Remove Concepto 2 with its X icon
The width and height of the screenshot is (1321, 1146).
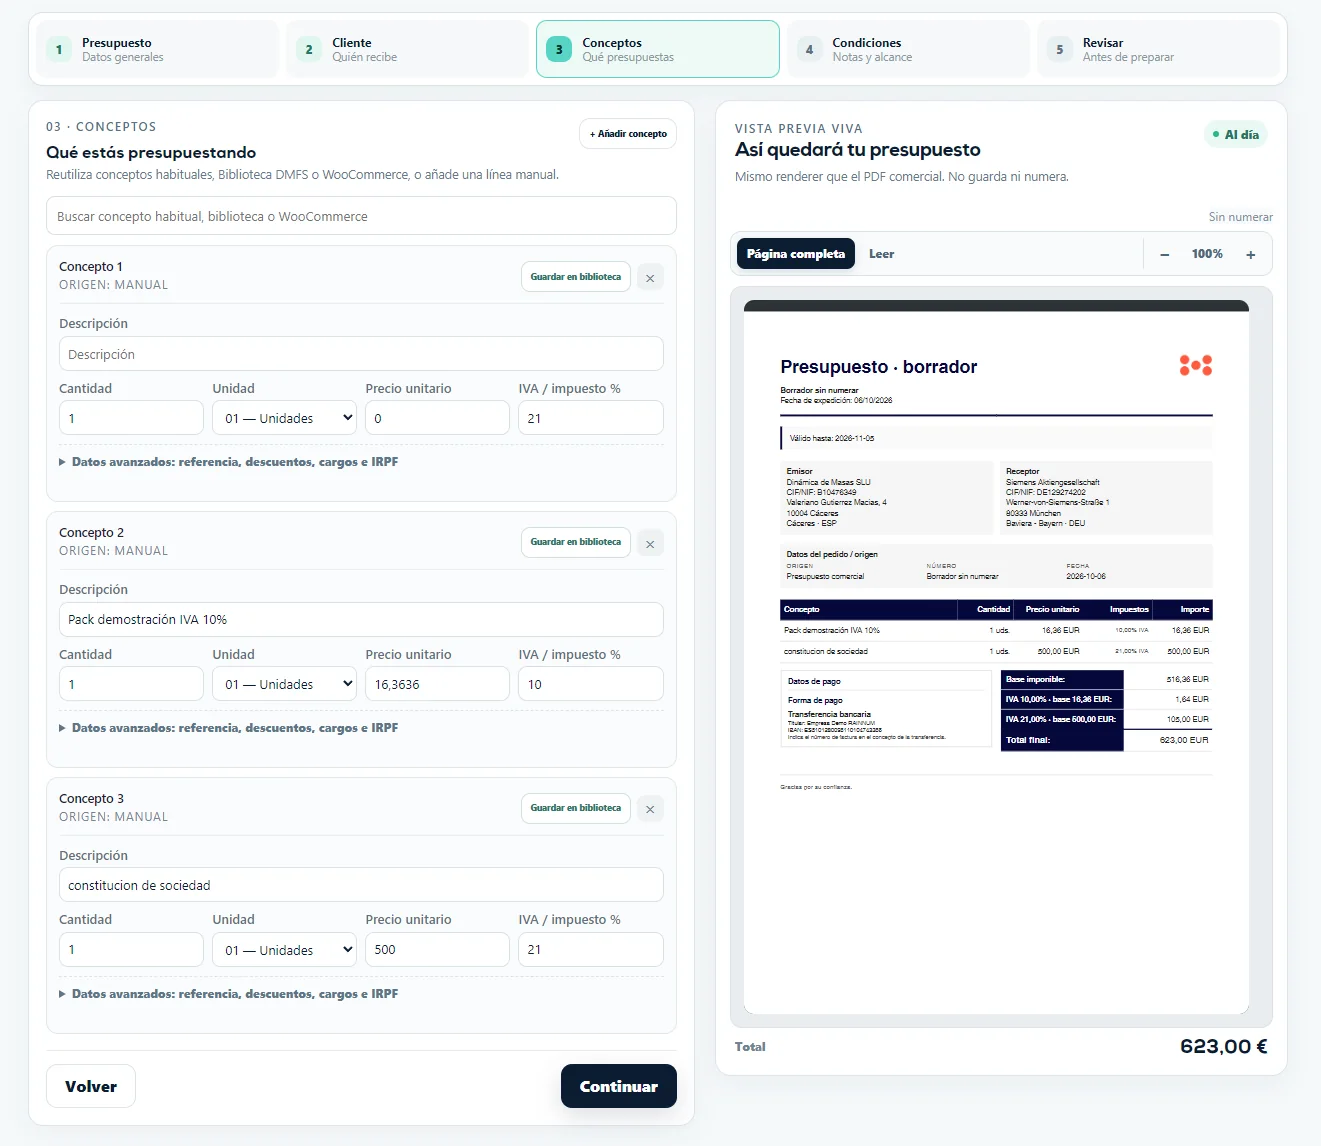coord(650,543)
